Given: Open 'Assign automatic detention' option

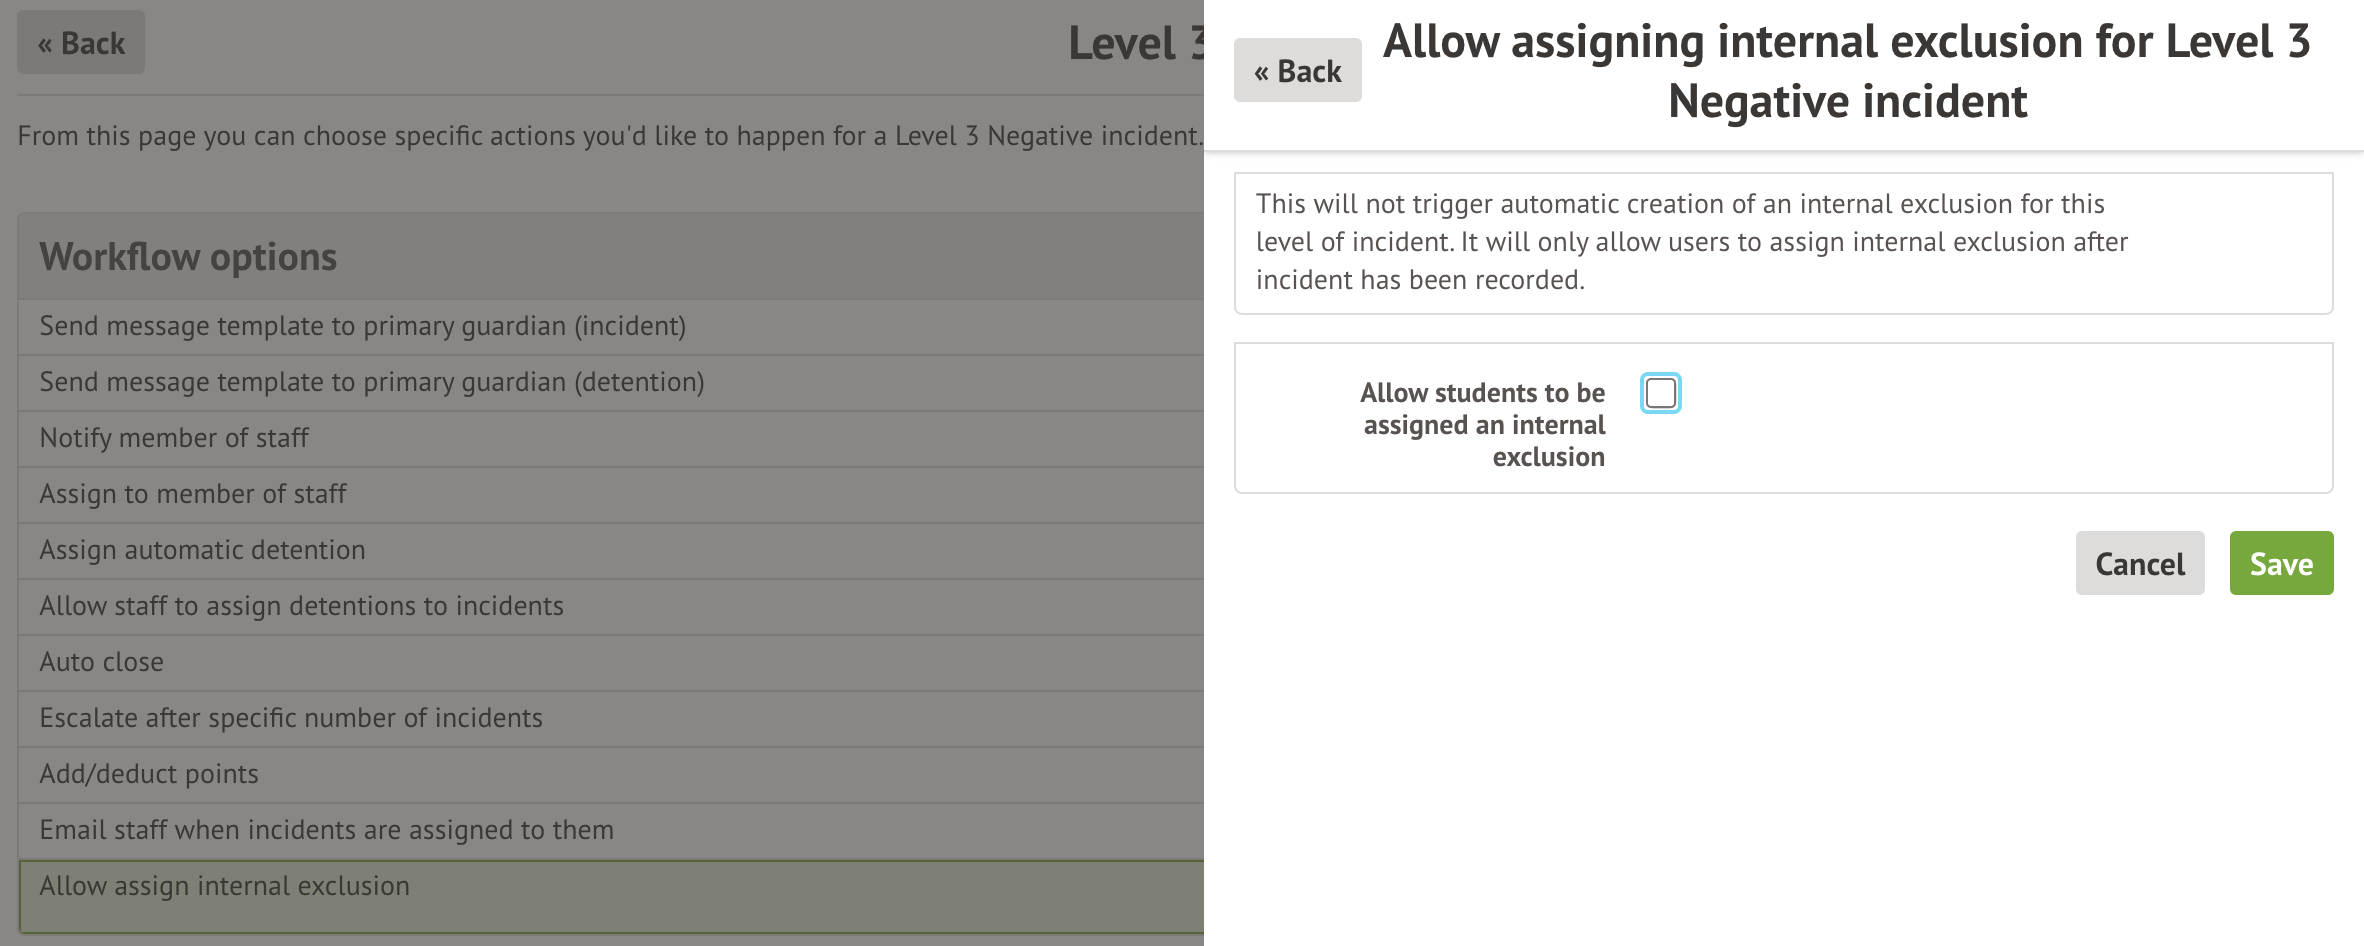Looking at the screenshot, I should pos(202,550).
